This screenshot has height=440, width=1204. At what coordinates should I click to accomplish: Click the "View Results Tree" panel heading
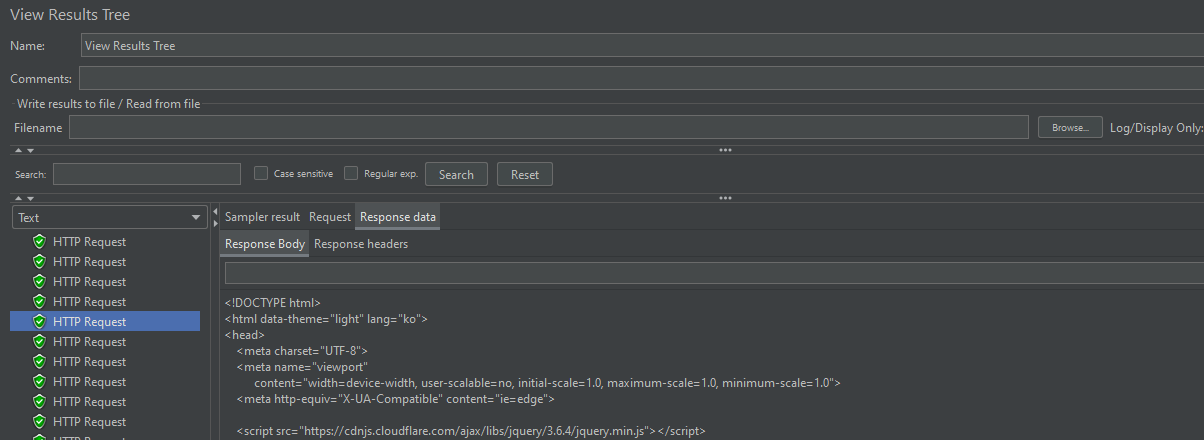click(x=70, y=15)
